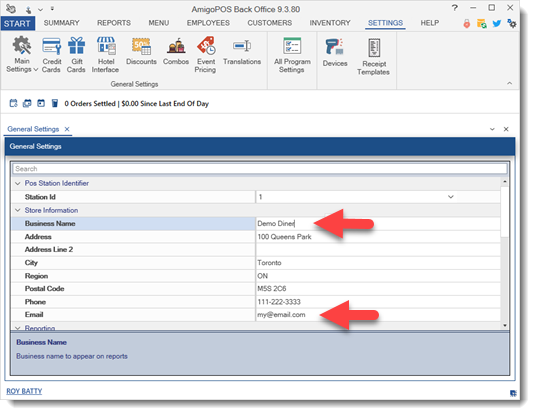Image resolution: width=535 pixels, height=415 pixels.
Task: Select the Business Name row label
Action: [50, 224]
